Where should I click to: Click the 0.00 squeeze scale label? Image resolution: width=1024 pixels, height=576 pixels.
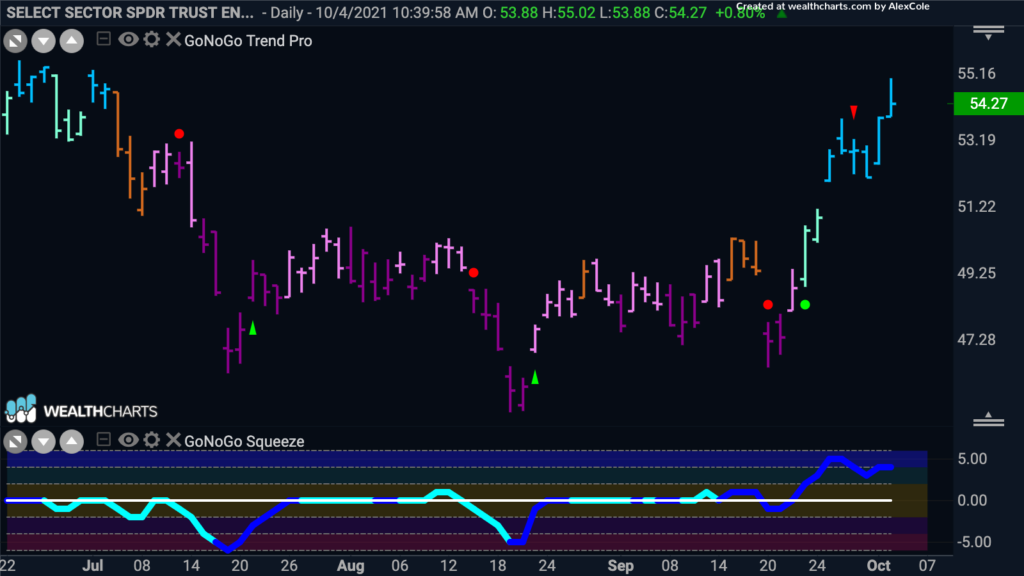(x=972, y=501)
